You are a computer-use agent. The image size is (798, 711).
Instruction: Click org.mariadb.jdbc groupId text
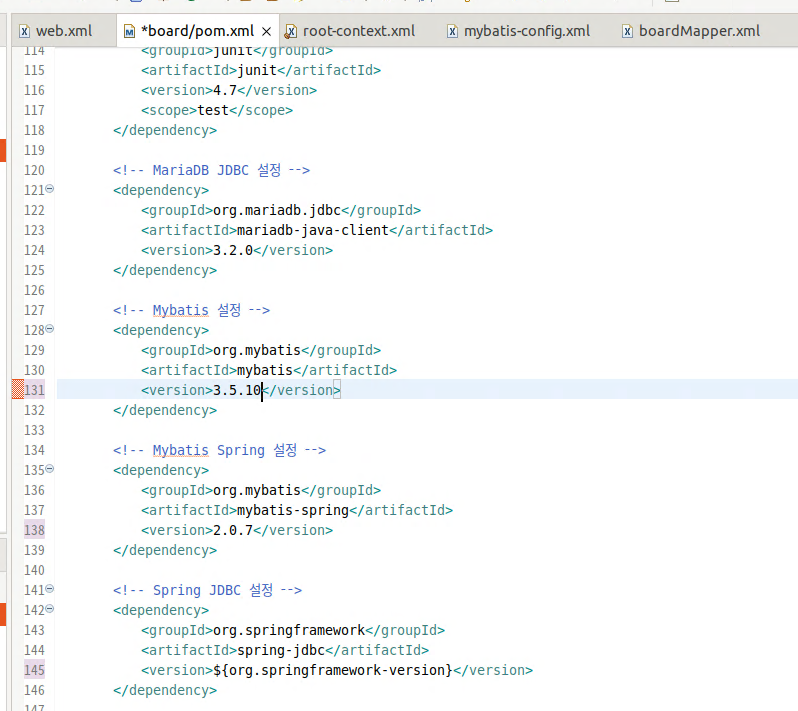coord(277,210)
